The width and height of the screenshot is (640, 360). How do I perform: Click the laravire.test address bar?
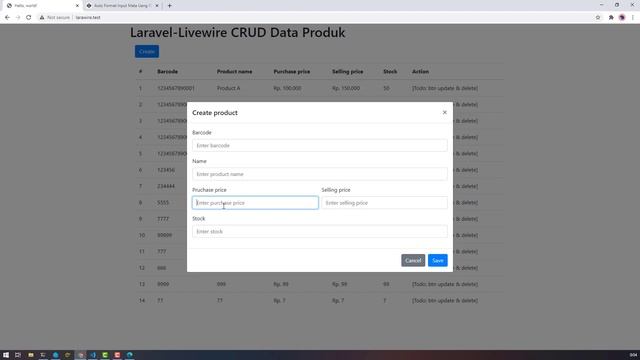pyautogui.click(x=88, y=18)
